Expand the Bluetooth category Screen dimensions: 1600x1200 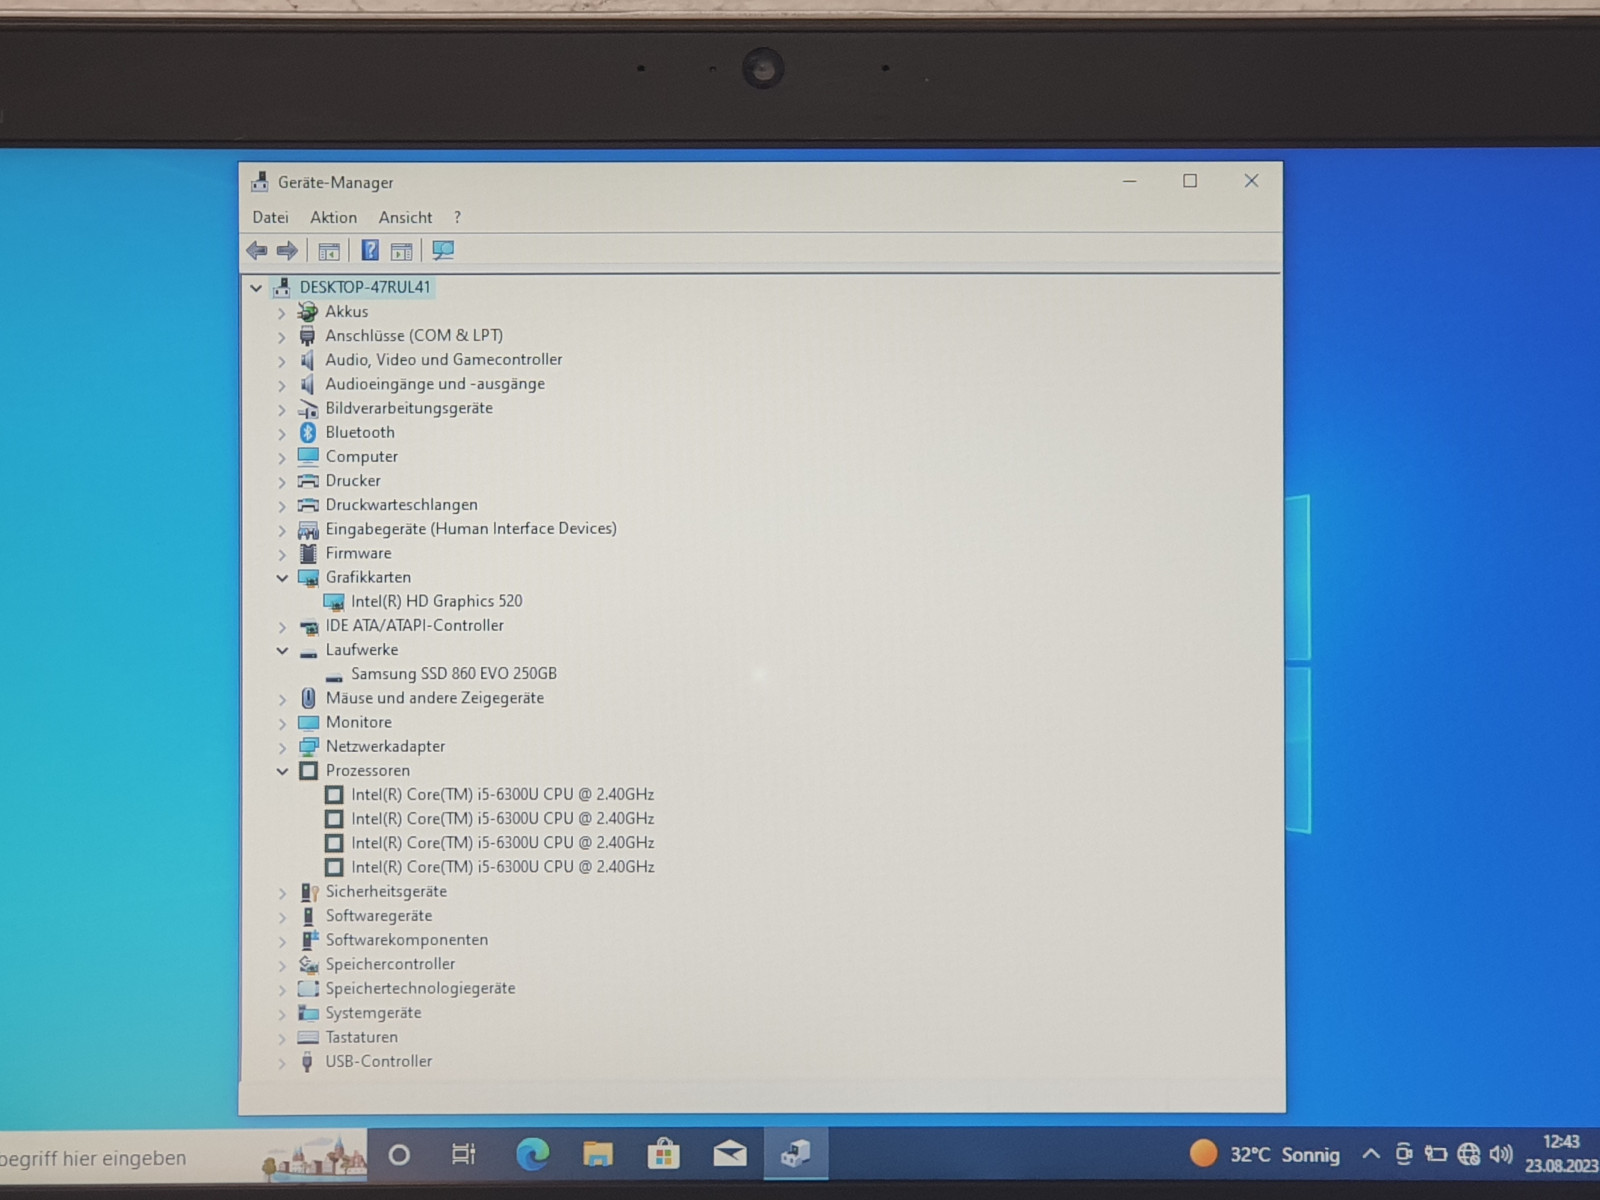pos(282,434)
